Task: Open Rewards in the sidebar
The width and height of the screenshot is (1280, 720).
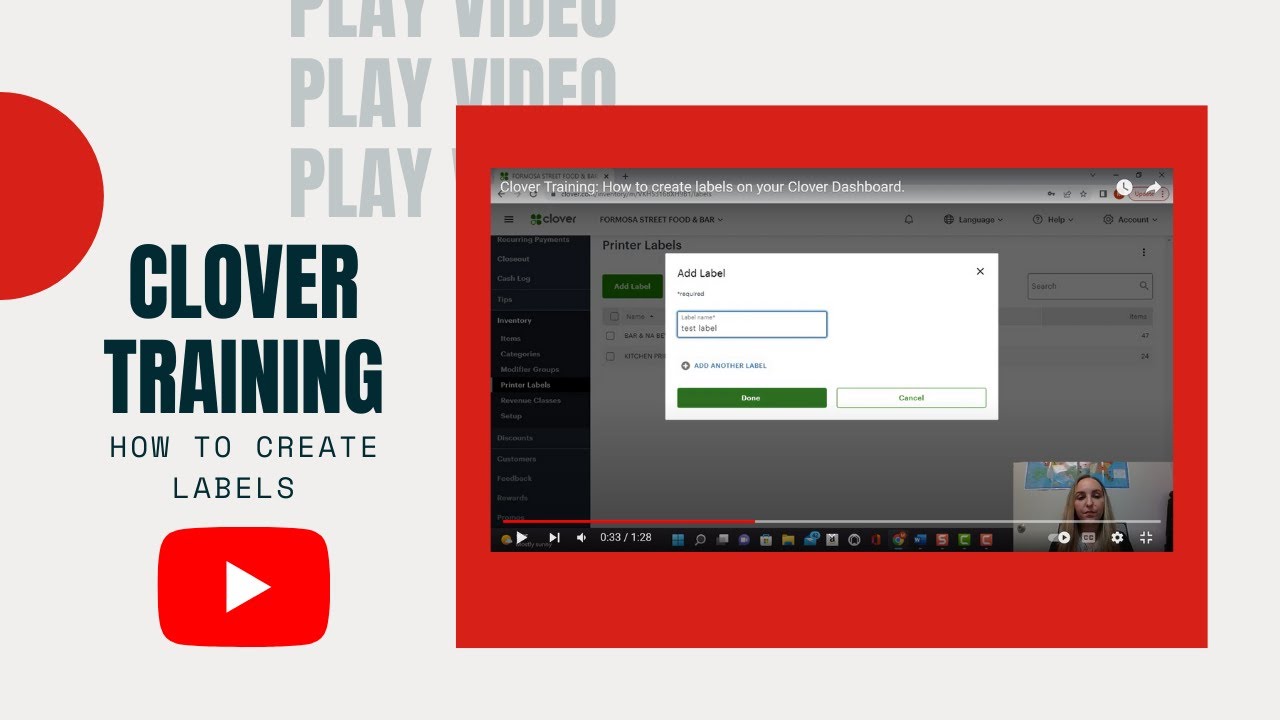Action: 512,498
